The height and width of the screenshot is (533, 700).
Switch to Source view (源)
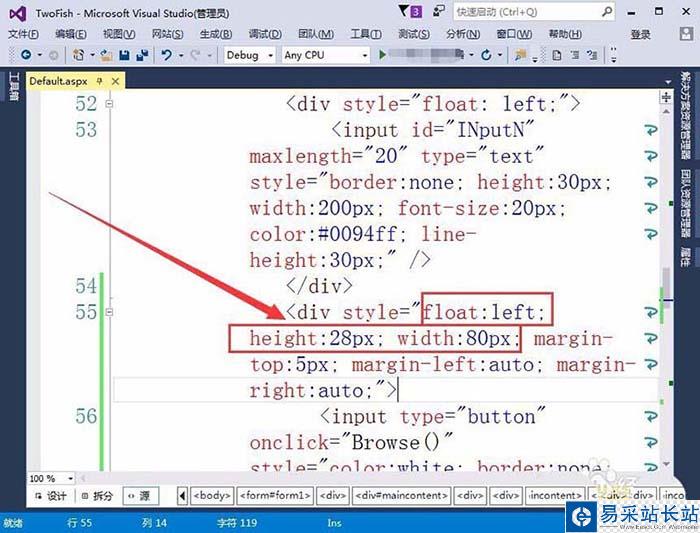[140, 496]
